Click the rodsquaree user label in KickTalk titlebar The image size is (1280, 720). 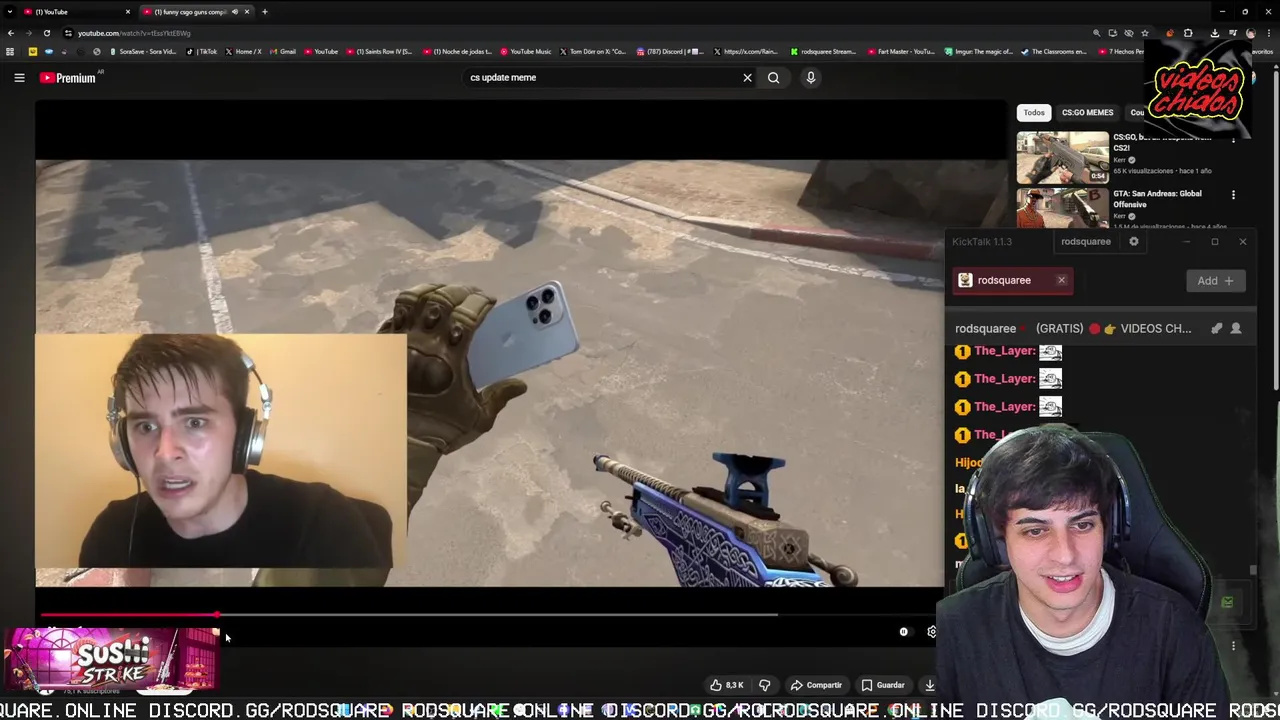tap(1085, 241)
